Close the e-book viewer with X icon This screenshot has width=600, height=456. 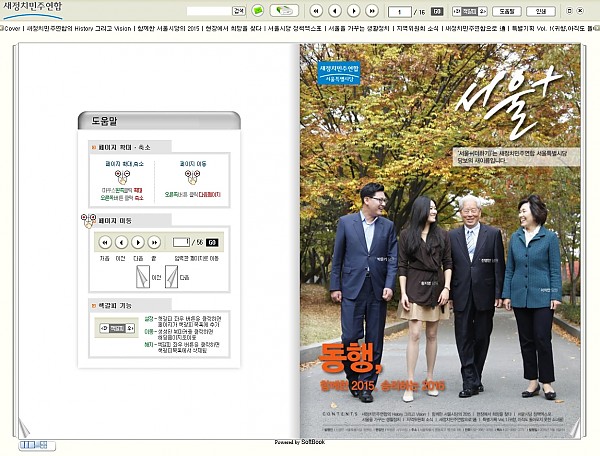pos(580,11)
